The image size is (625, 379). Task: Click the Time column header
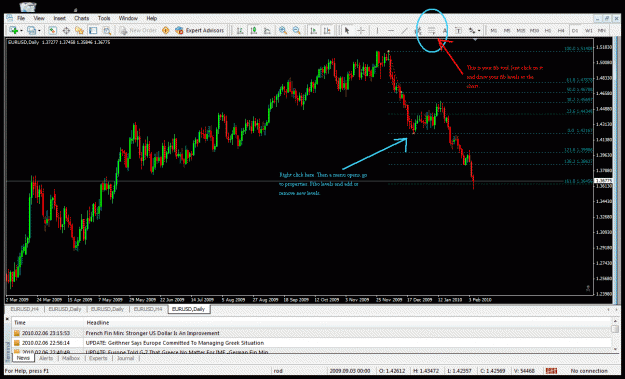tap(48, 323)
